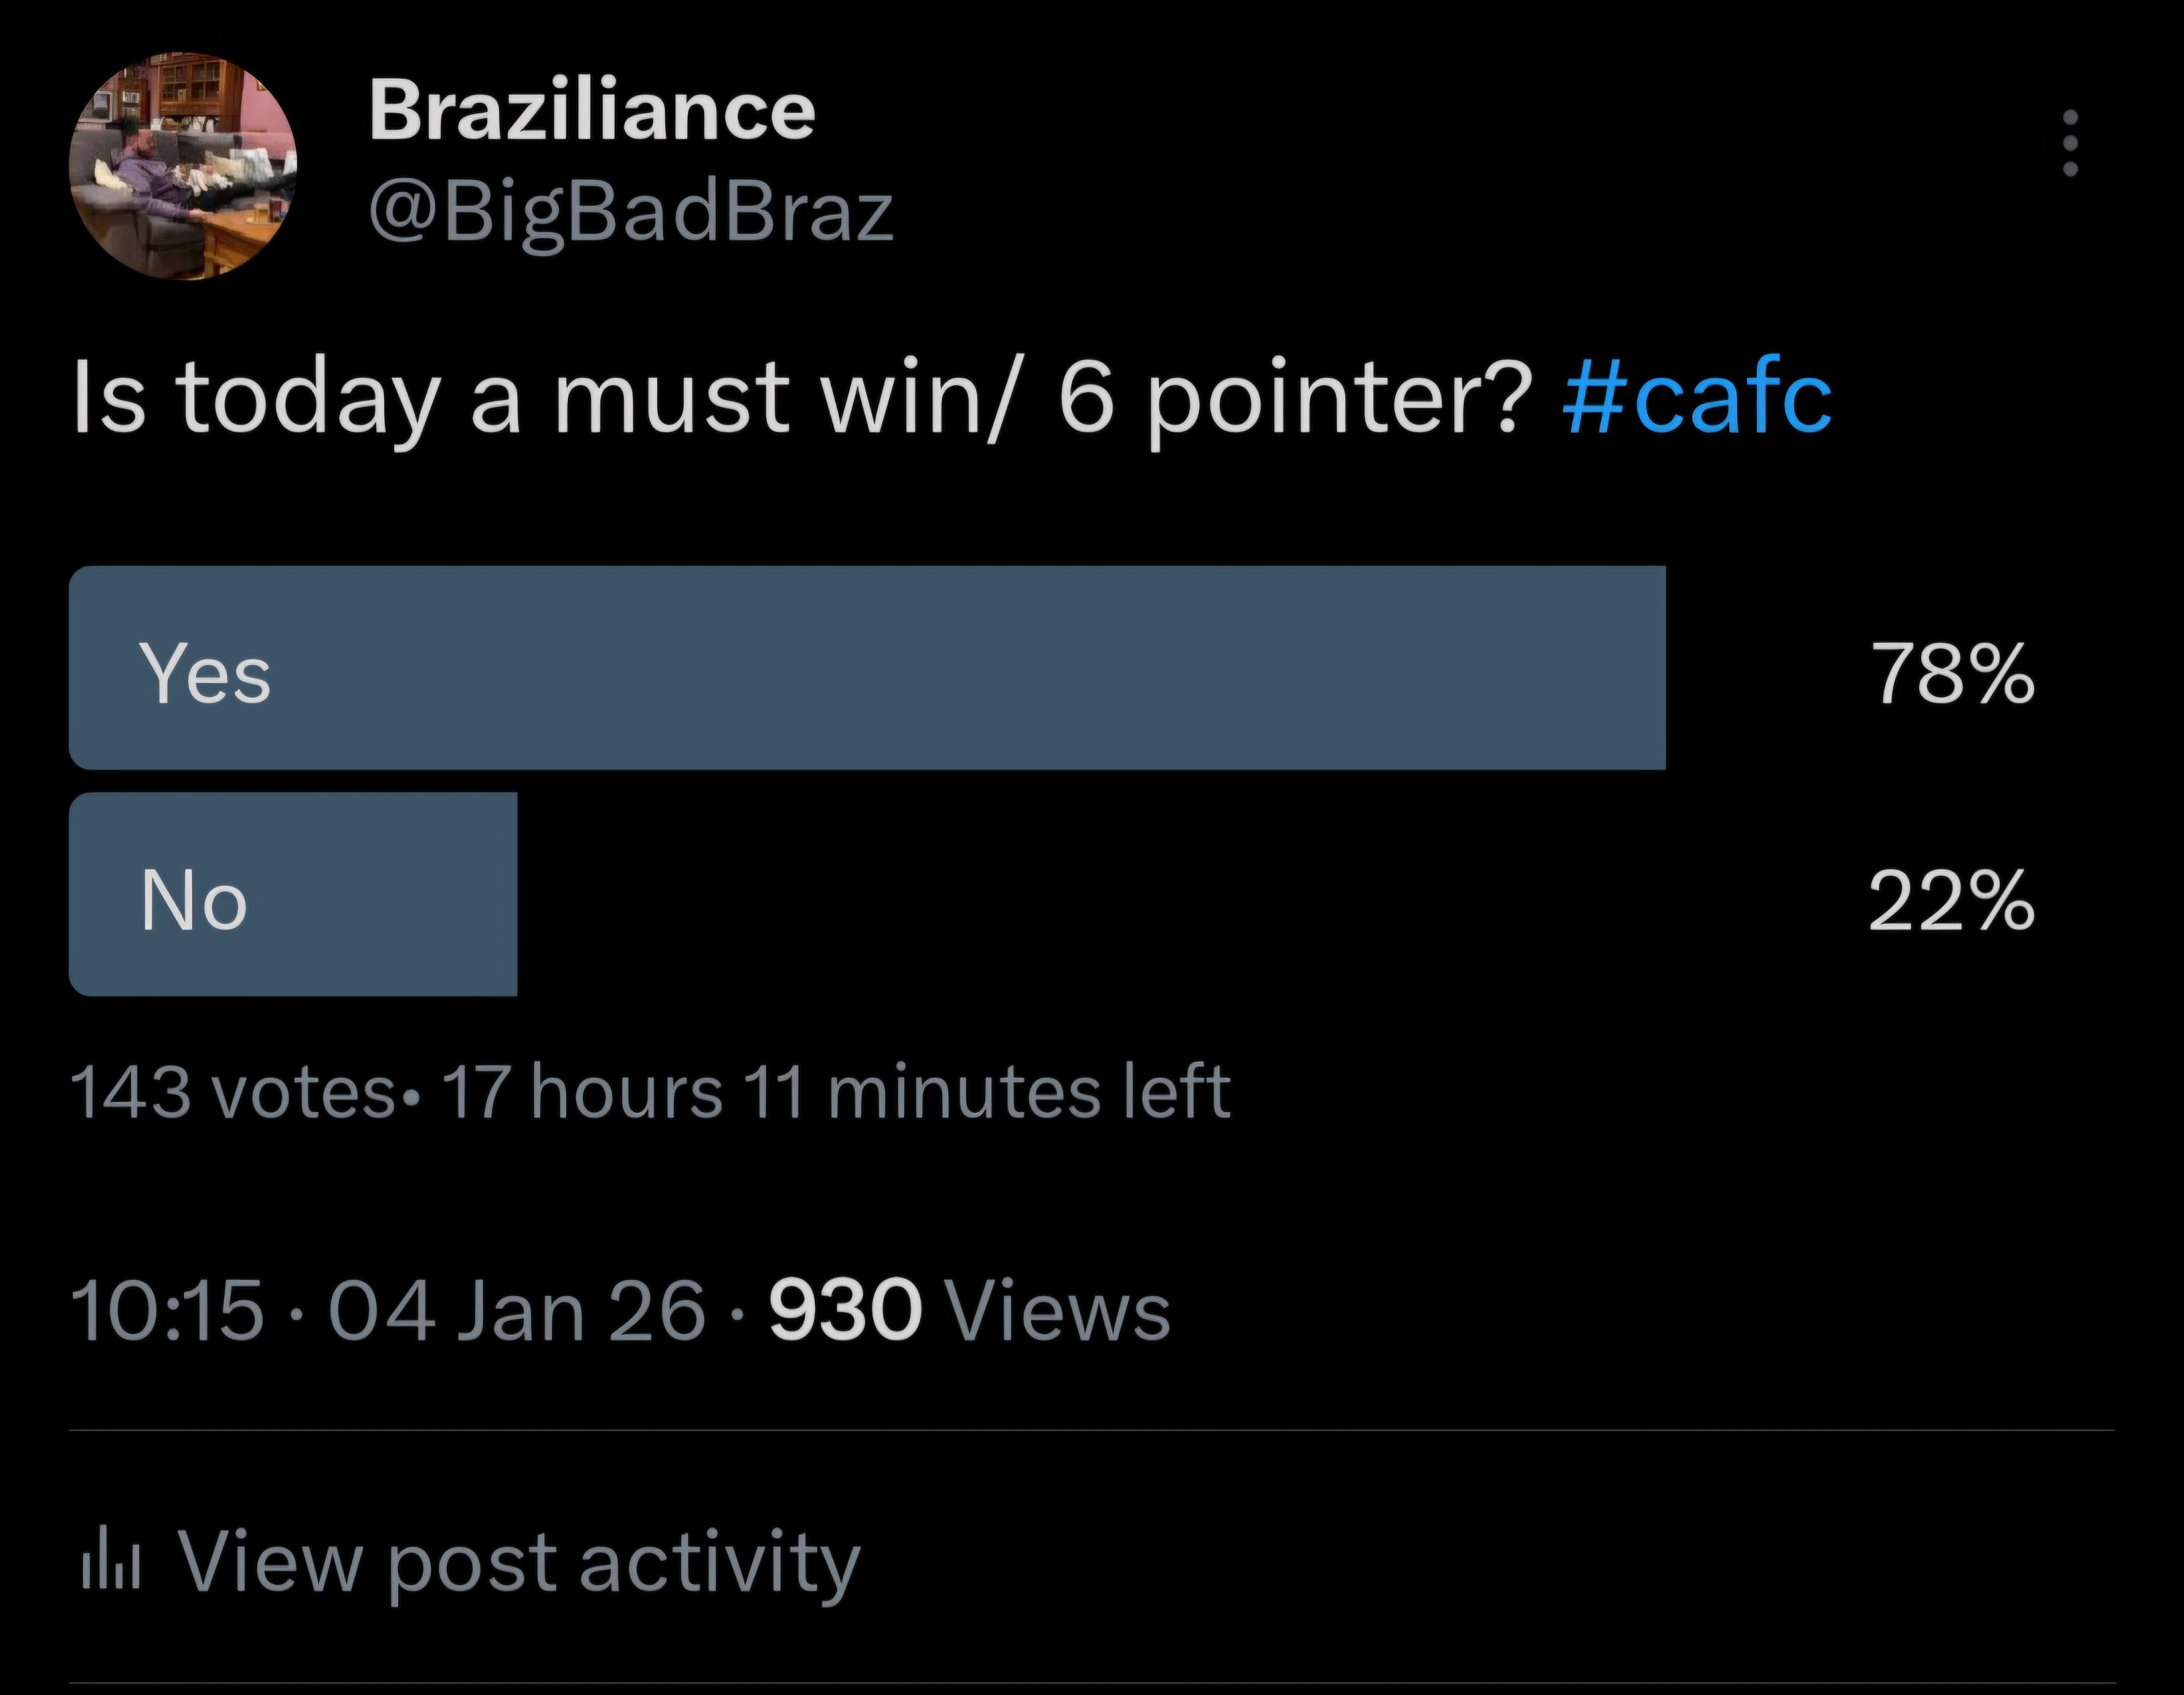Open the #cafc hashtag

(1697, 400)
